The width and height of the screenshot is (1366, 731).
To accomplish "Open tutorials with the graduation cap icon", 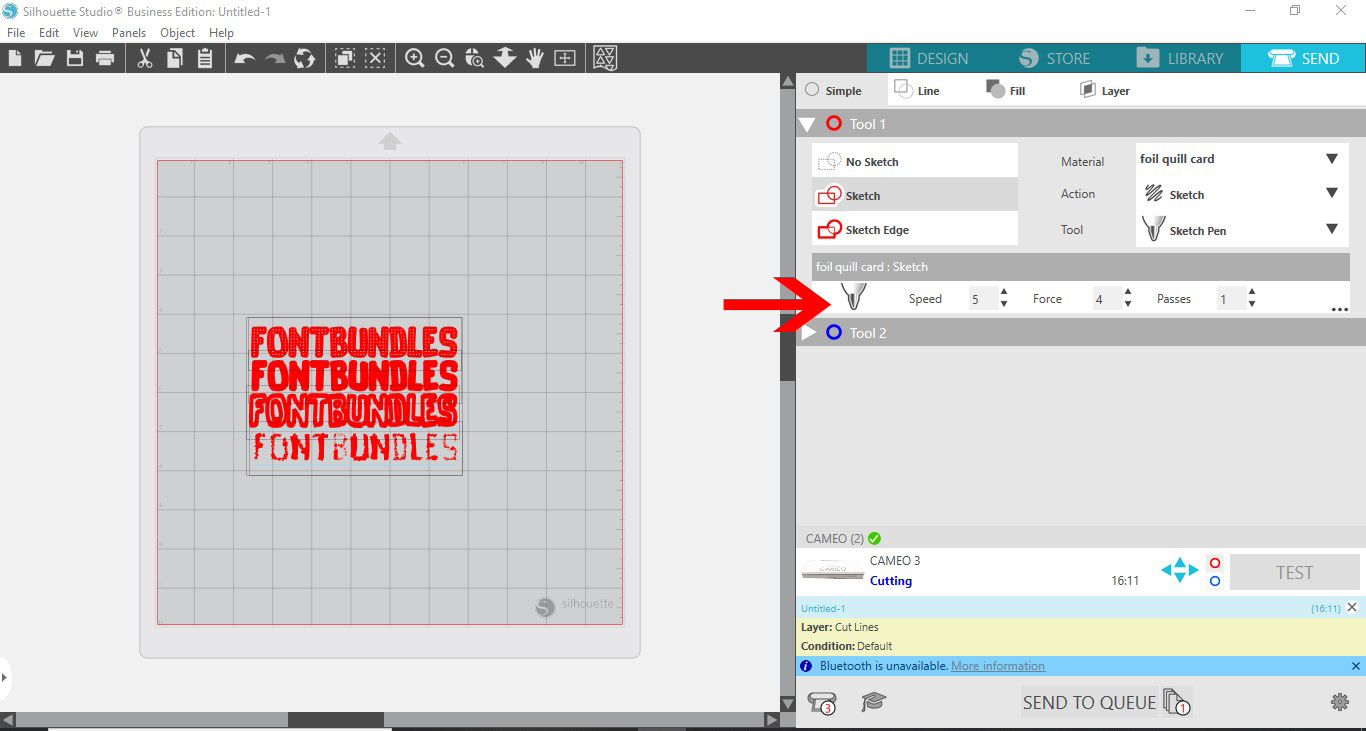I will [x=874, y=701].
